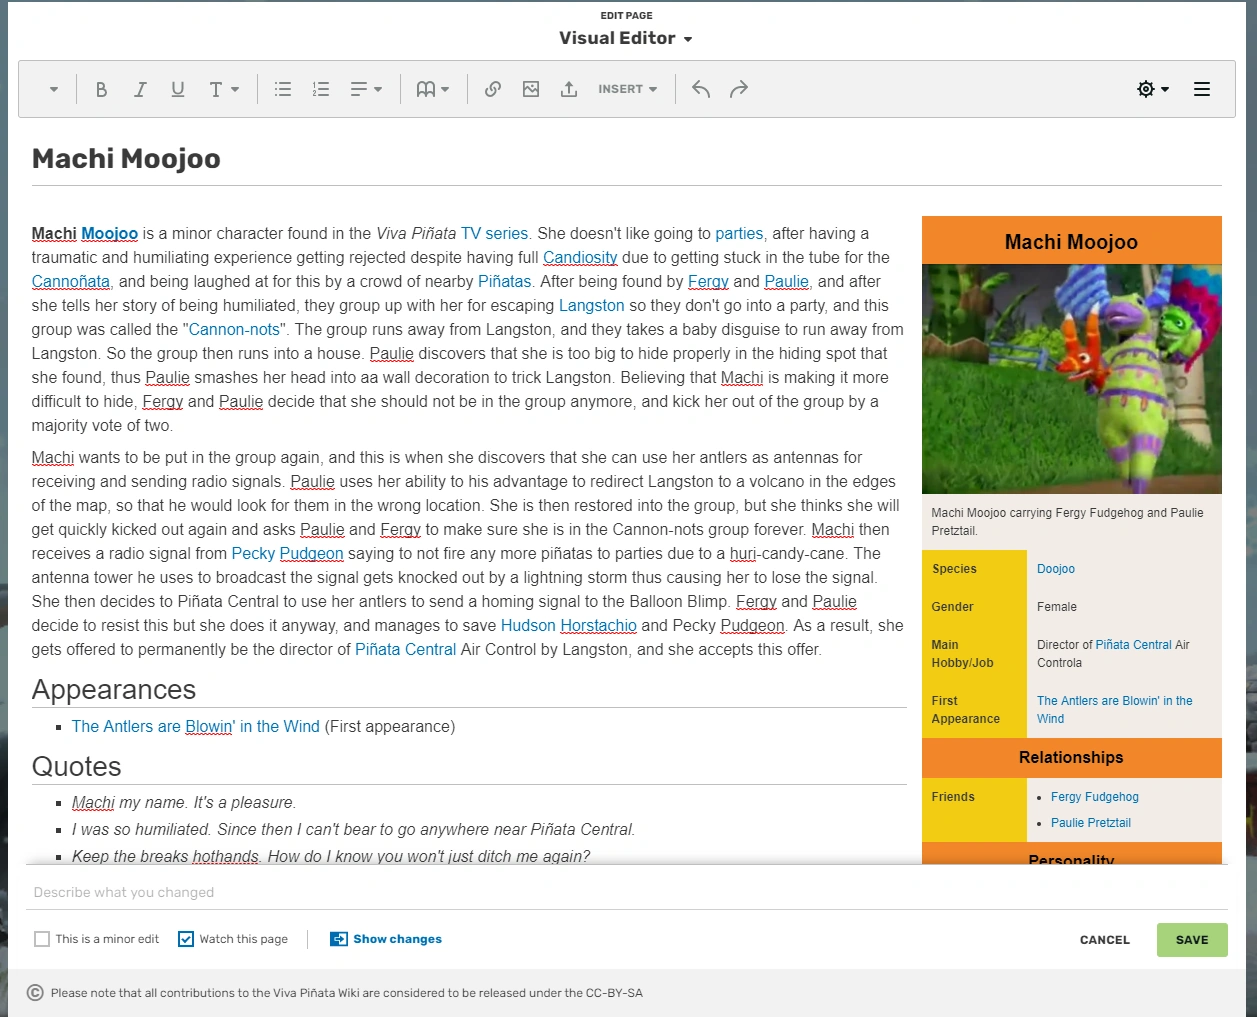The width and height of the screenshot is (1257, 1017).
Task: Expand the INSERT dropdown menu
Action: coord(628,89)
